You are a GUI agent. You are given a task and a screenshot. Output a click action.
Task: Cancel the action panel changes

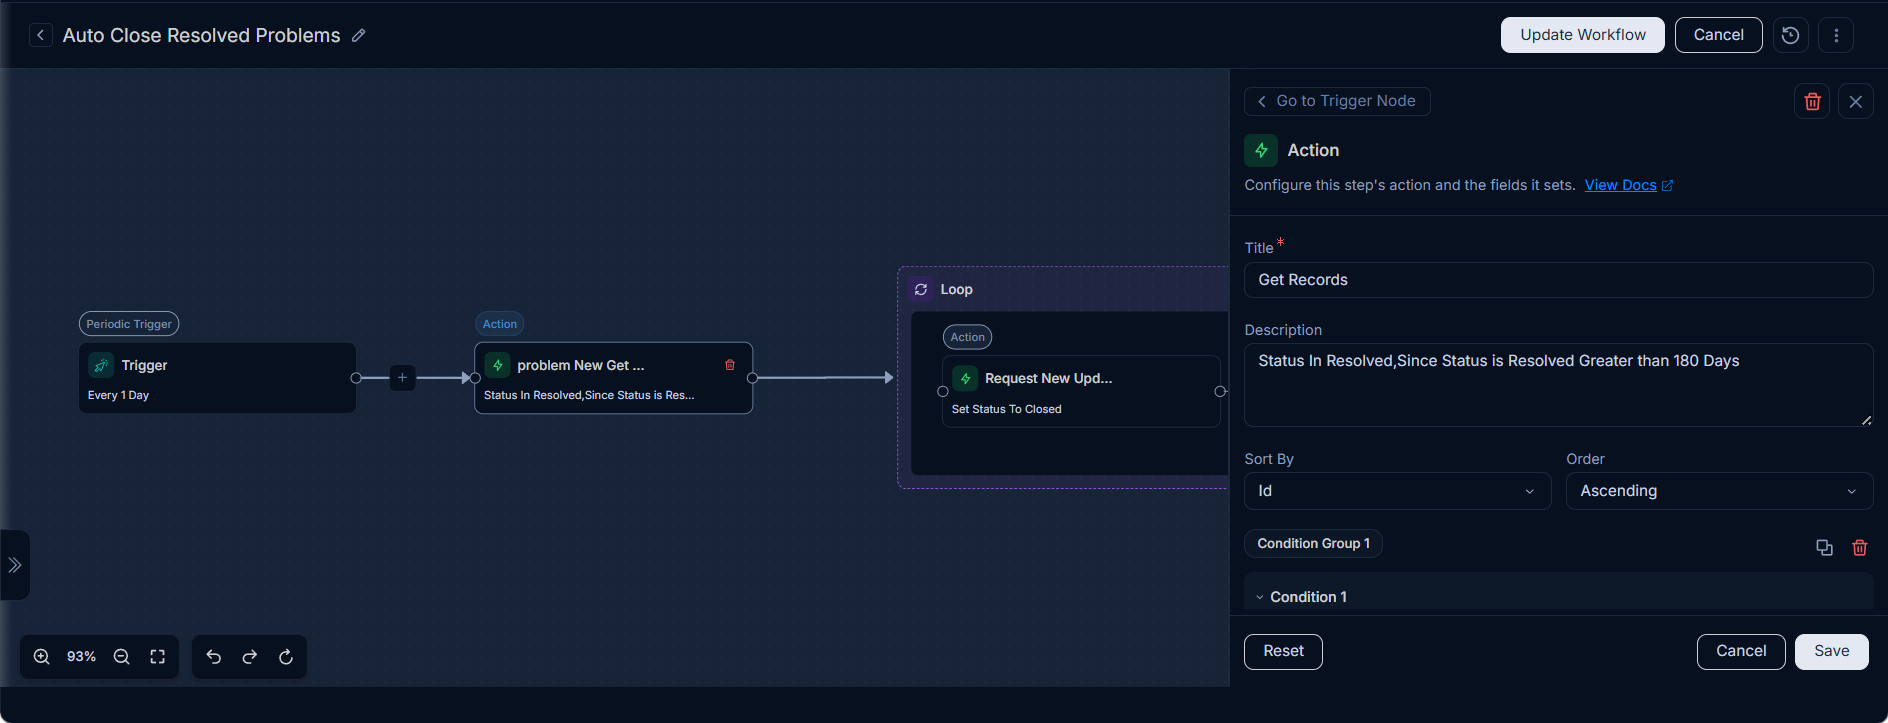point(1741,652)
